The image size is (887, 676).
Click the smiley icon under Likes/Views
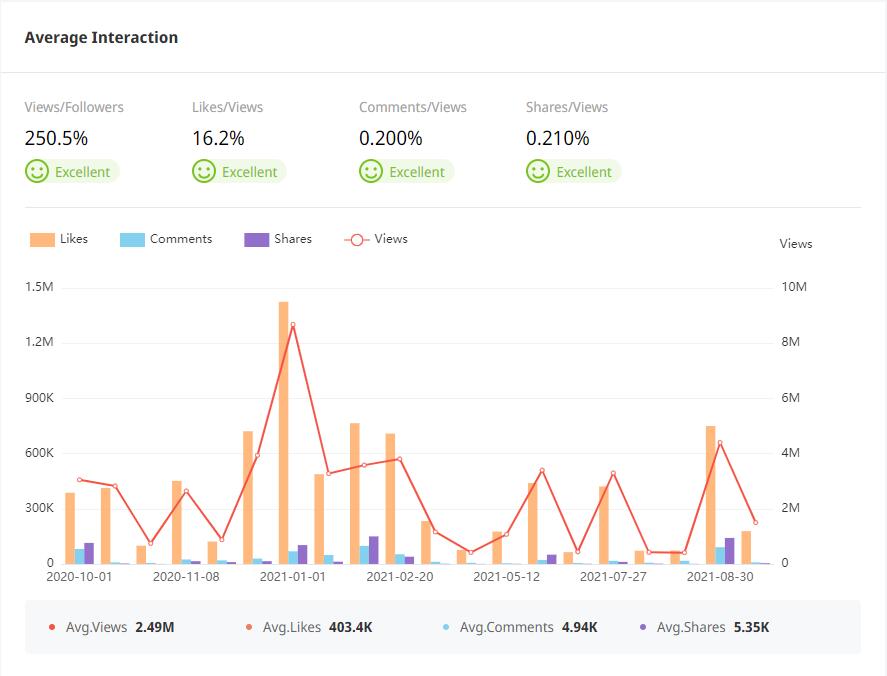[x=204, y=172]
